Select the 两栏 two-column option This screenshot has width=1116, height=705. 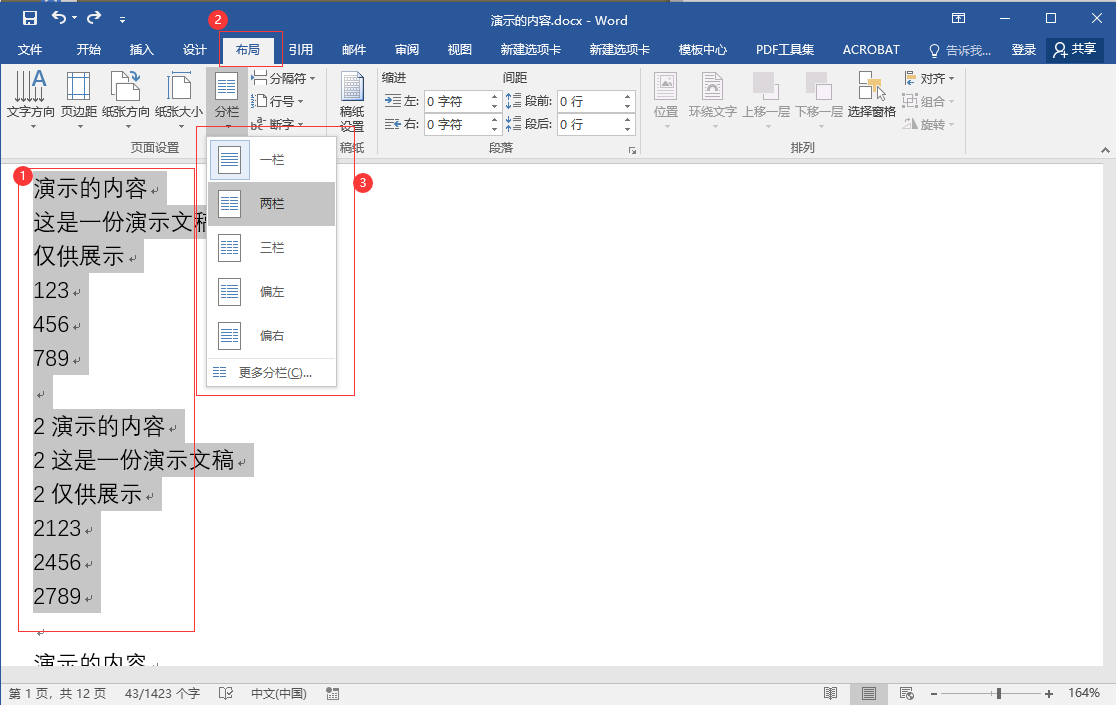(271, 204)
